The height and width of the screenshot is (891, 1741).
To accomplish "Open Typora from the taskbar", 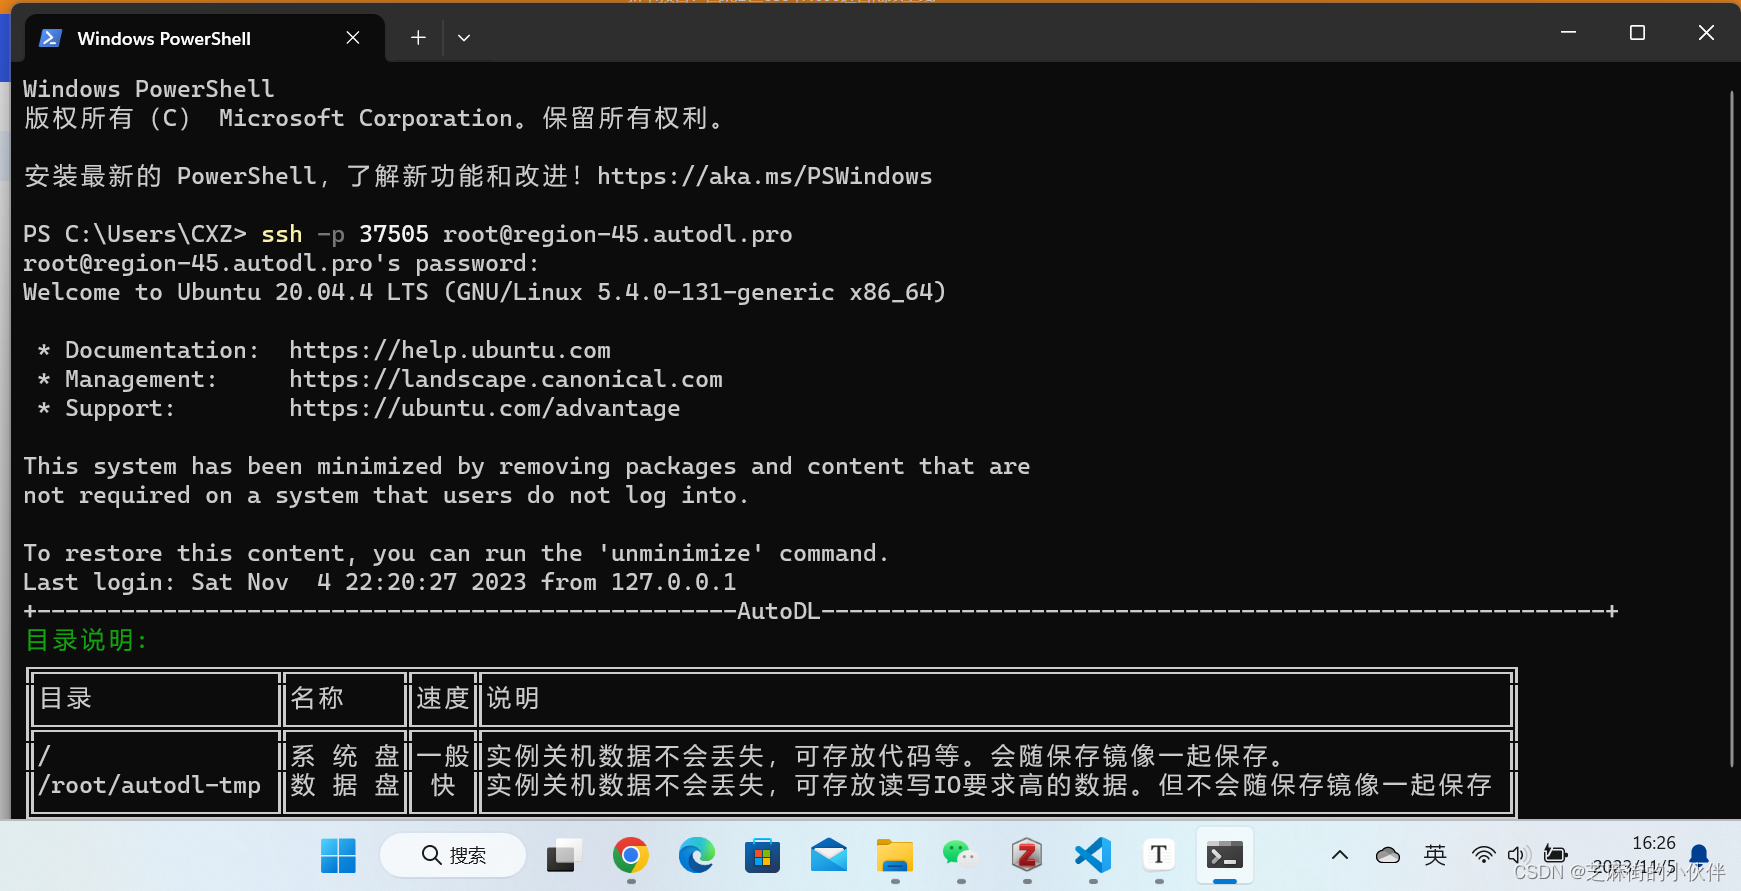I will click(x=1159, y=856).
